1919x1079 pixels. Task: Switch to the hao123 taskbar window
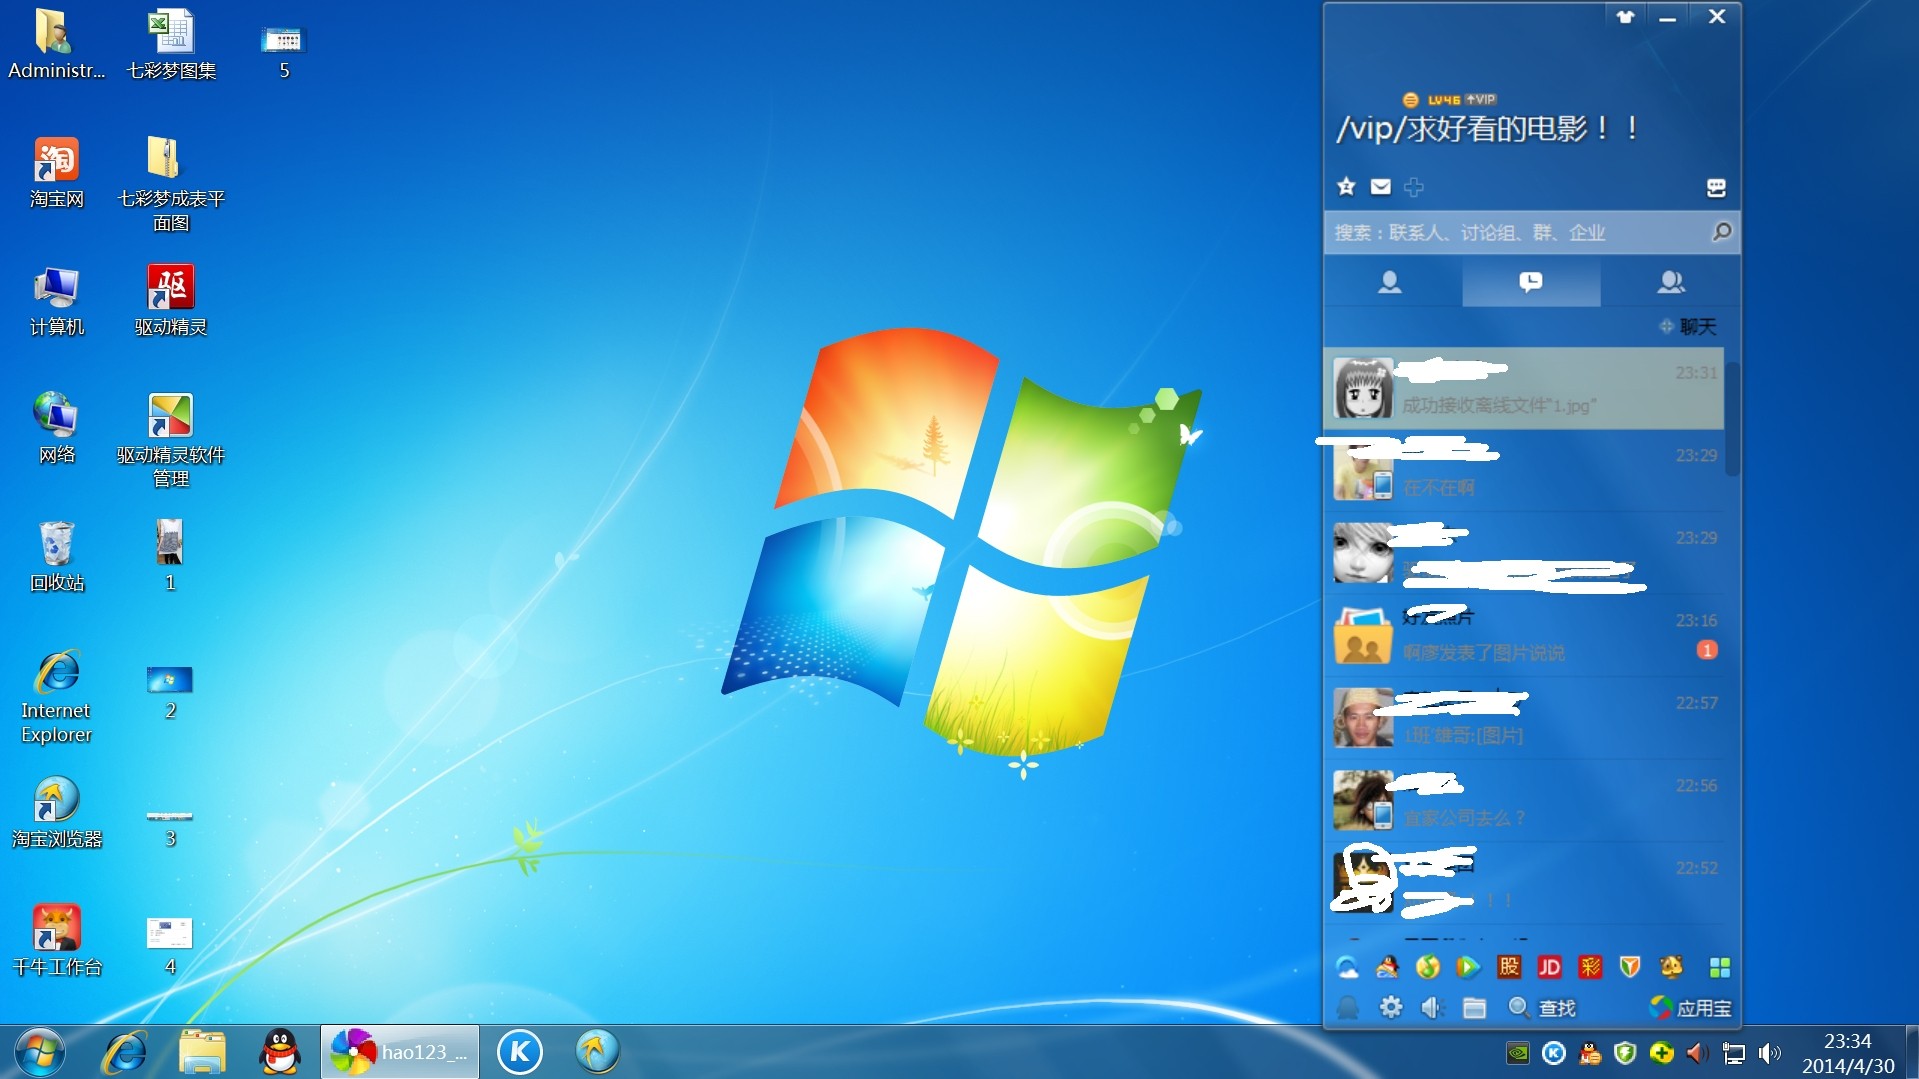(400, 1052)
